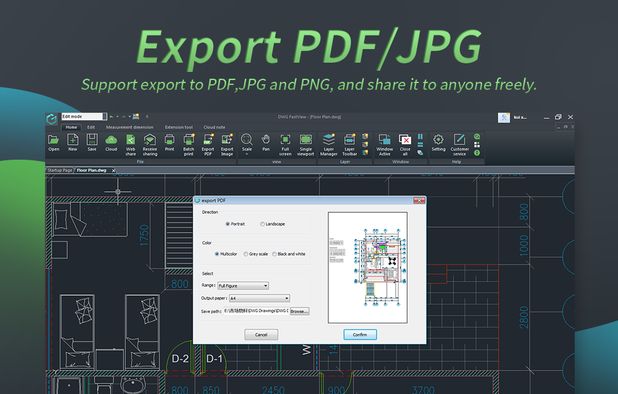Open the Cloud note tab
This screenshot has width=618, height=394.
214,127
